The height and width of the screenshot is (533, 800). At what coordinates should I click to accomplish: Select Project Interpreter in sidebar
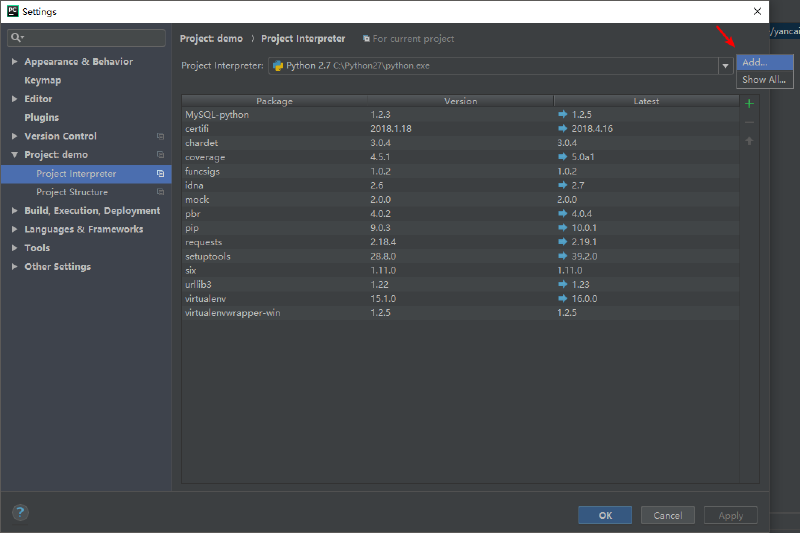pos(86,173)
